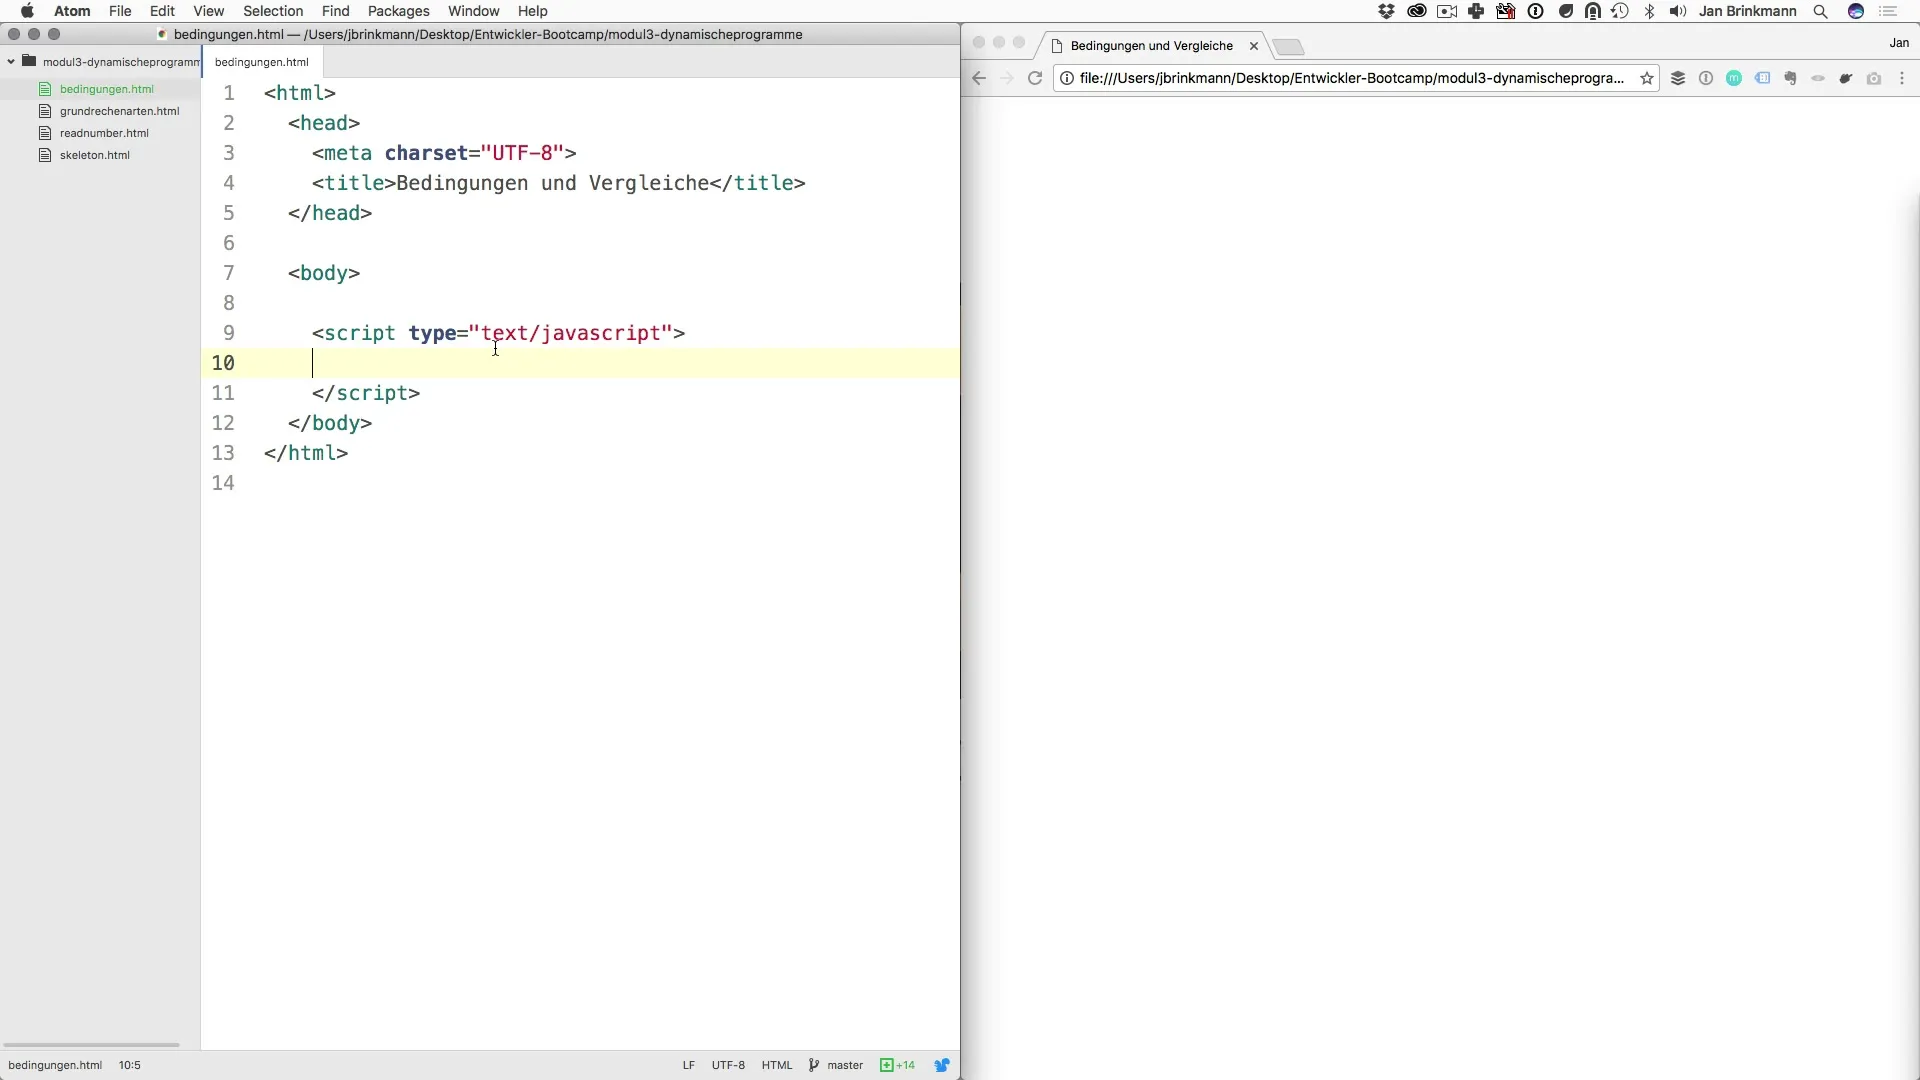
Task: Open the Find menu
Action: pos(335,11)
